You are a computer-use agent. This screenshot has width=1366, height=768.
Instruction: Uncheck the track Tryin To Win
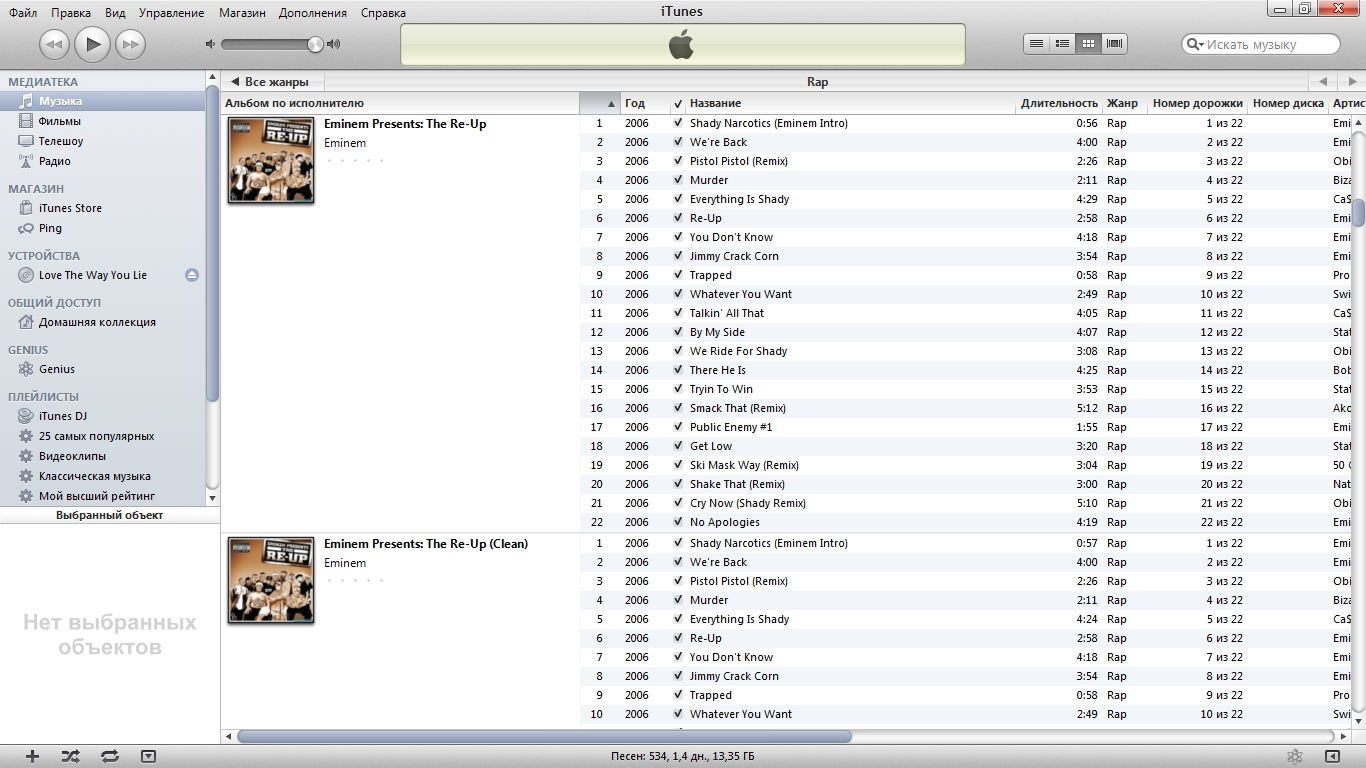click(678, 389)
